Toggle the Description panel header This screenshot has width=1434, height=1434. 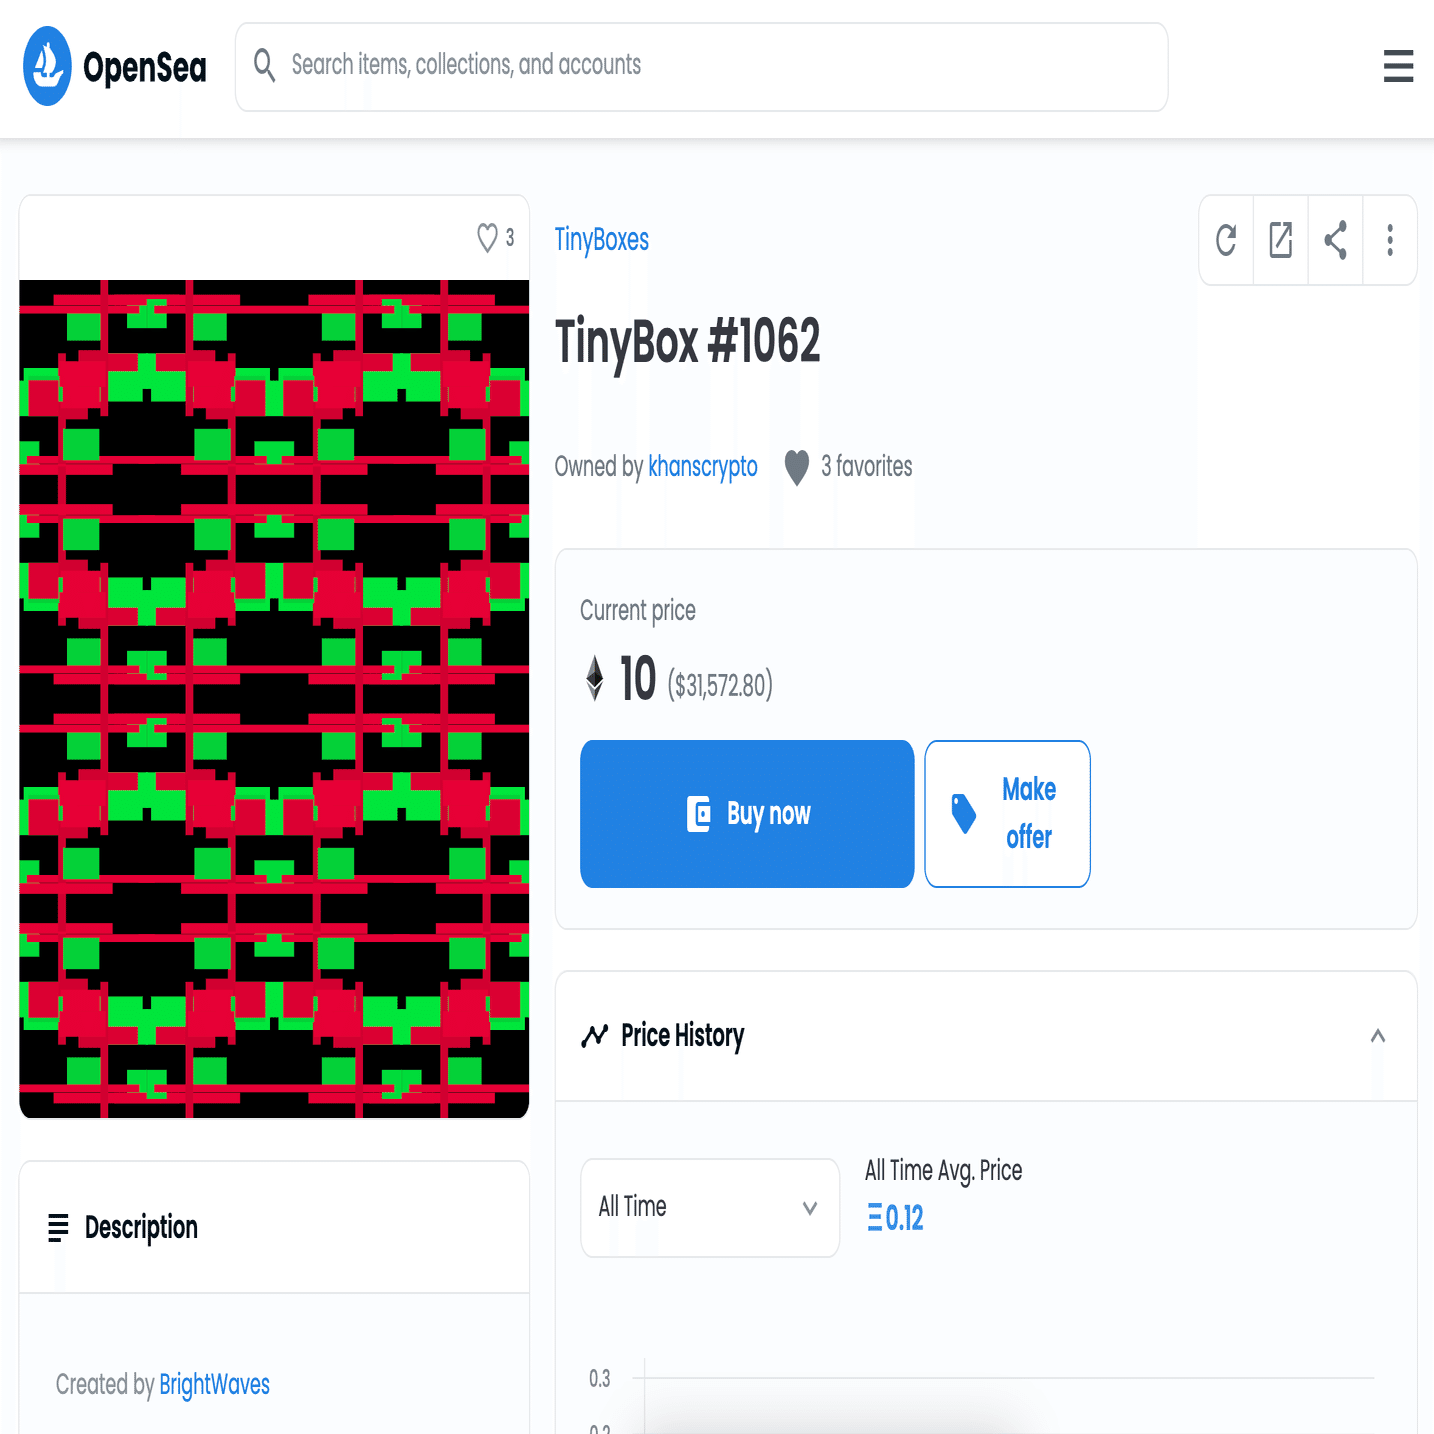click(x=274, y=1227)
